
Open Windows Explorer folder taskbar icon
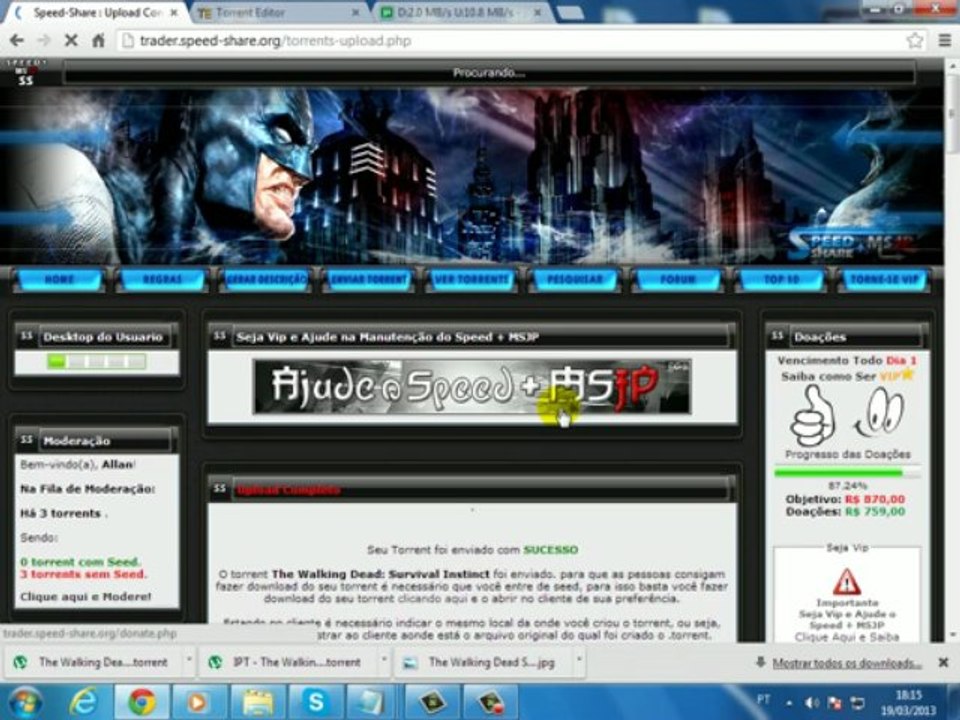pyautogui.click(x=258, y=702)
